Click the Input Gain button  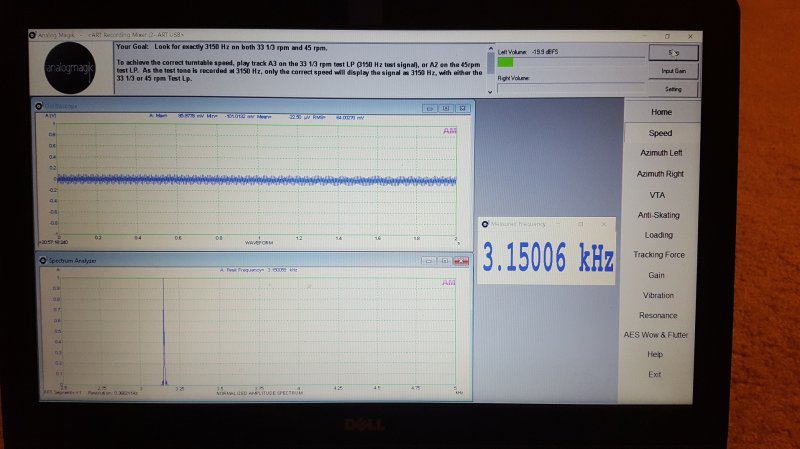[673, 71]
